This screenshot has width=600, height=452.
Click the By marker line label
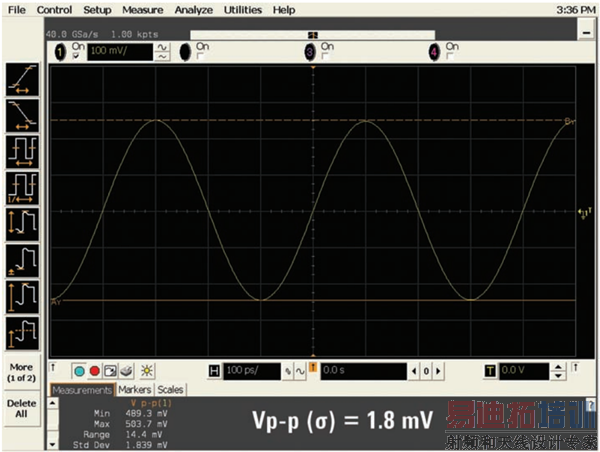pyautogui.click(x=570, y=122)
